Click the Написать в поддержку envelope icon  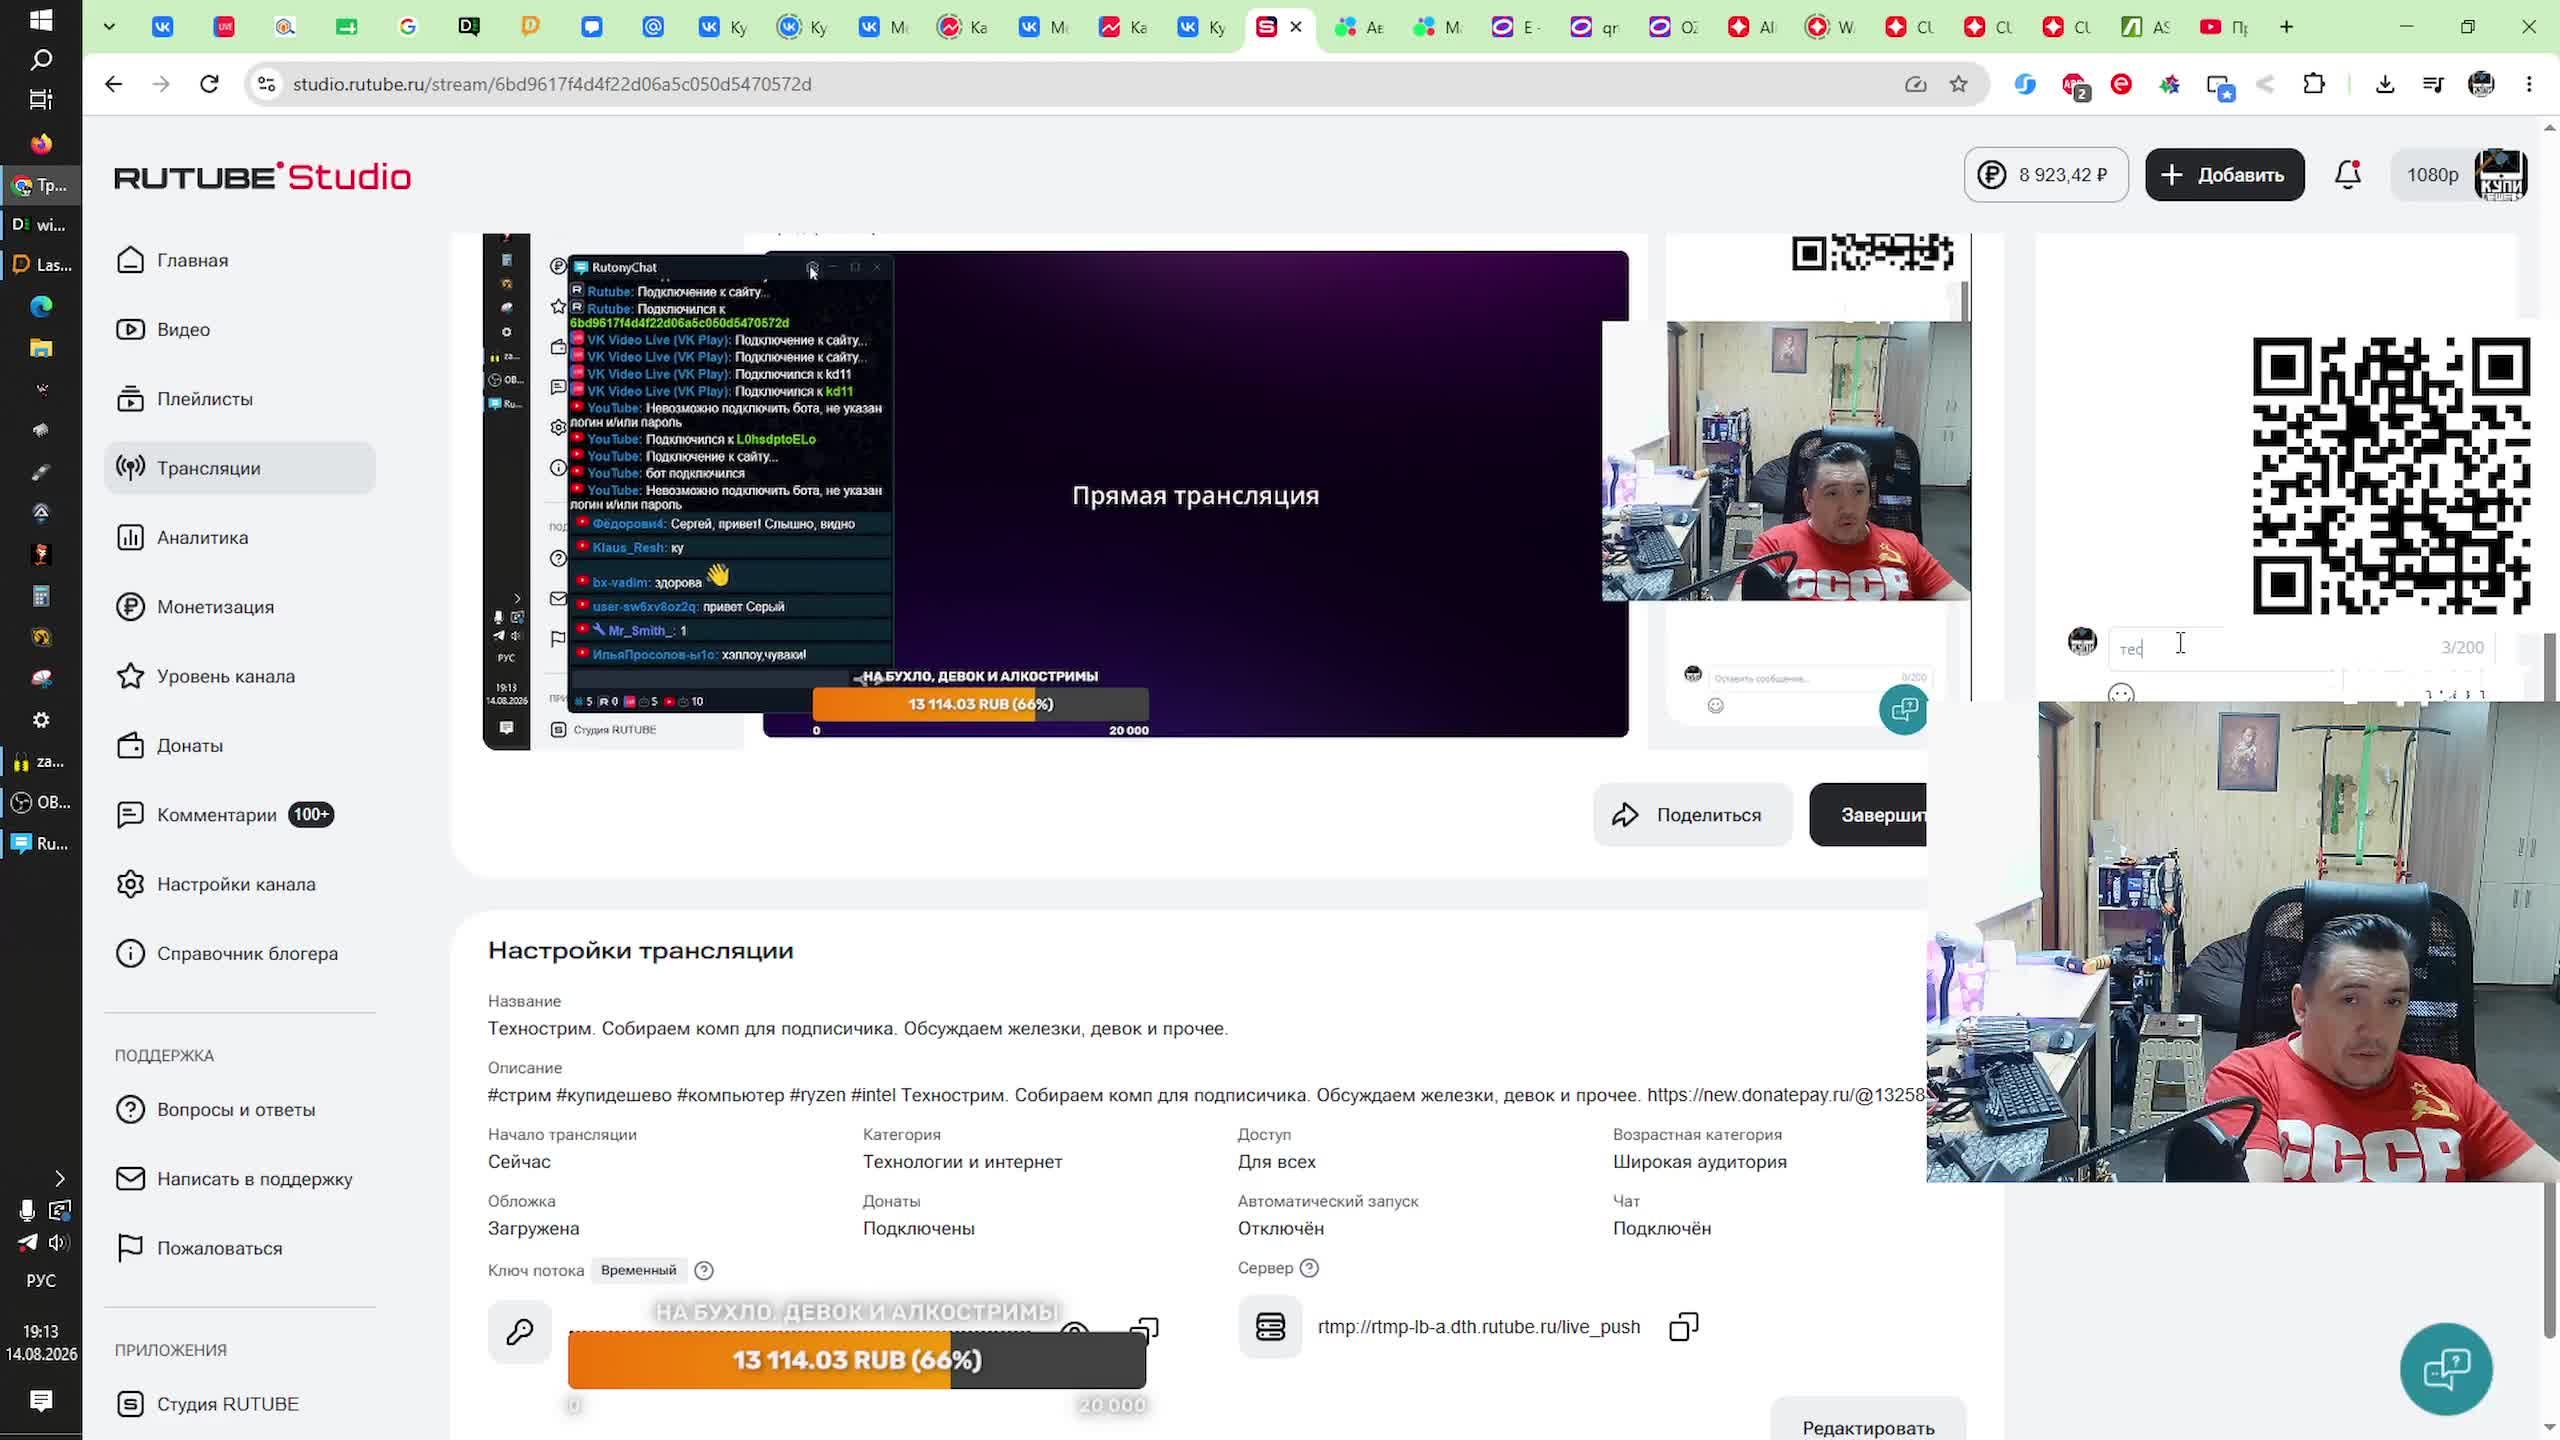(130, 1179)
